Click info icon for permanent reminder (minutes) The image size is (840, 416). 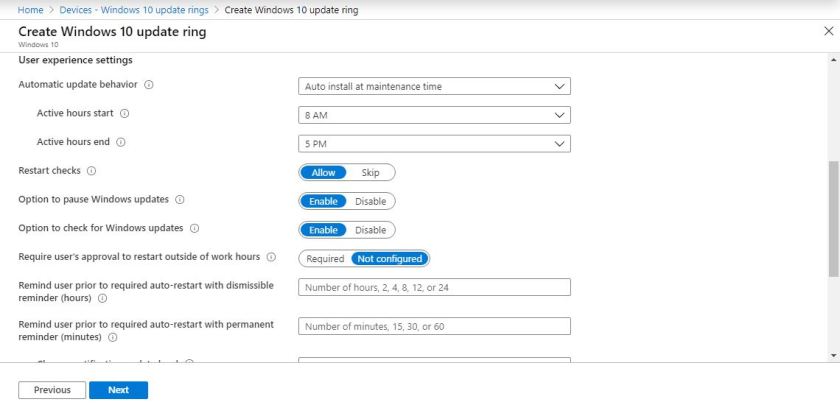pyautogui.click(x=112, y=337)
